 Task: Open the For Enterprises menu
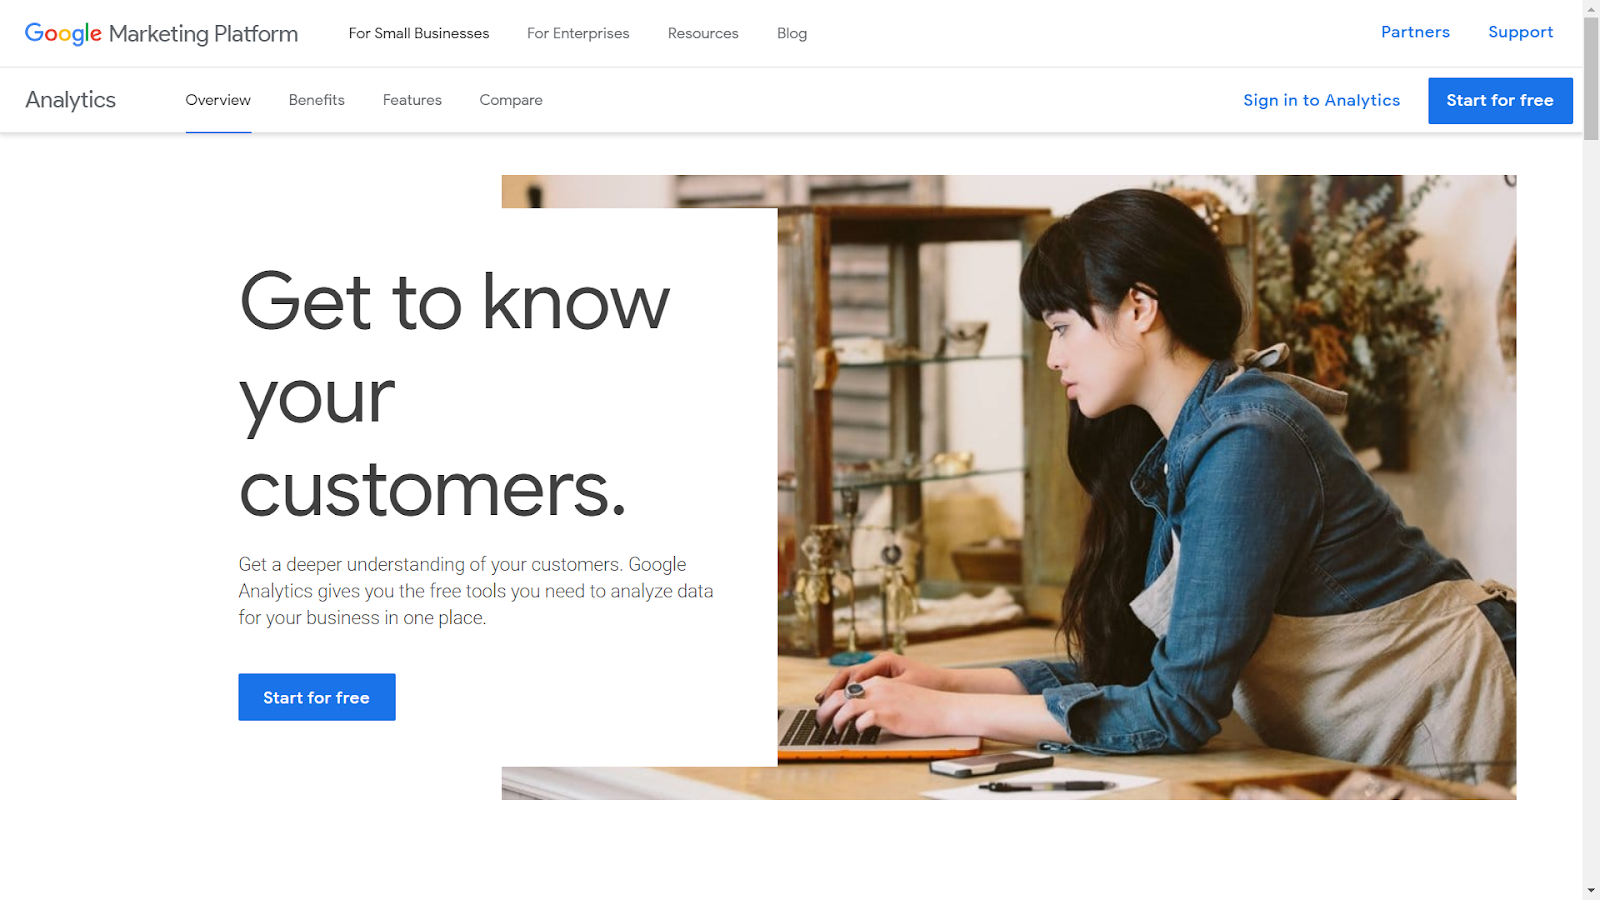click(x=578, y=33)
